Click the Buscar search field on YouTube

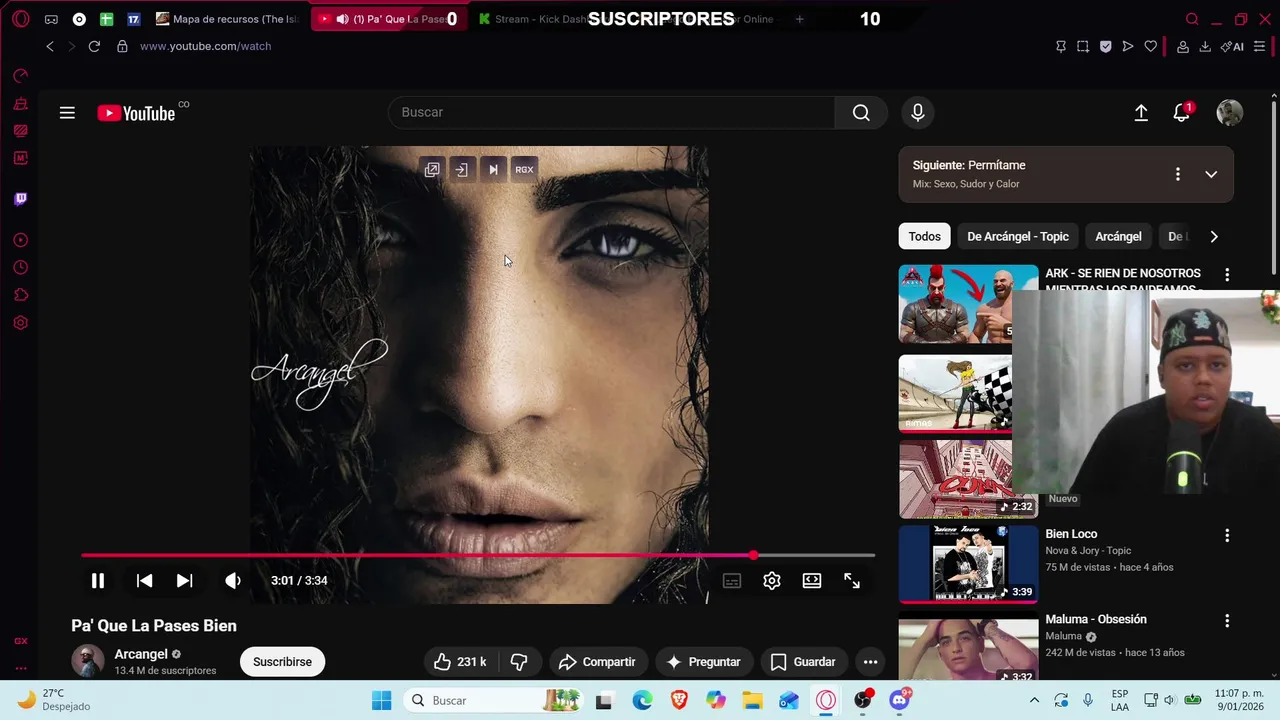[611, 113]
